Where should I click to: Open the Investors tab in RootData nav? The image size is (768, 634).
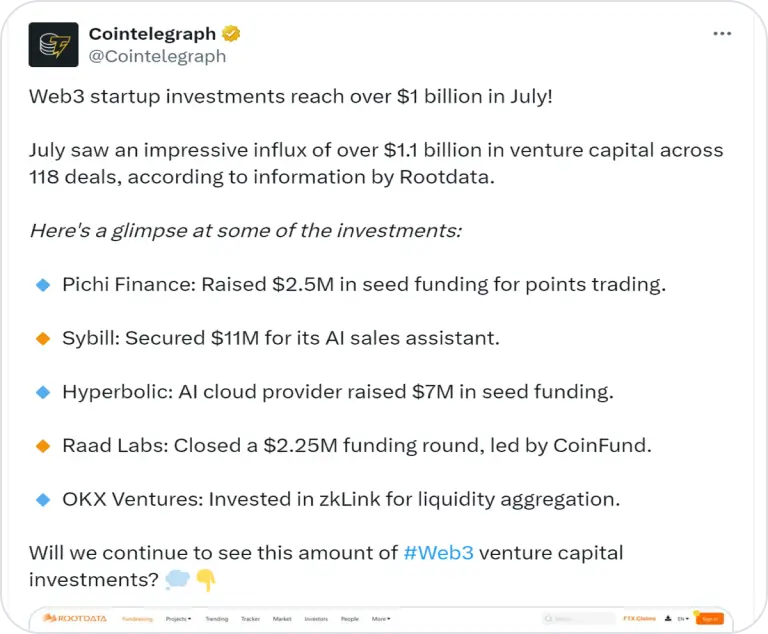click(315, 619)
